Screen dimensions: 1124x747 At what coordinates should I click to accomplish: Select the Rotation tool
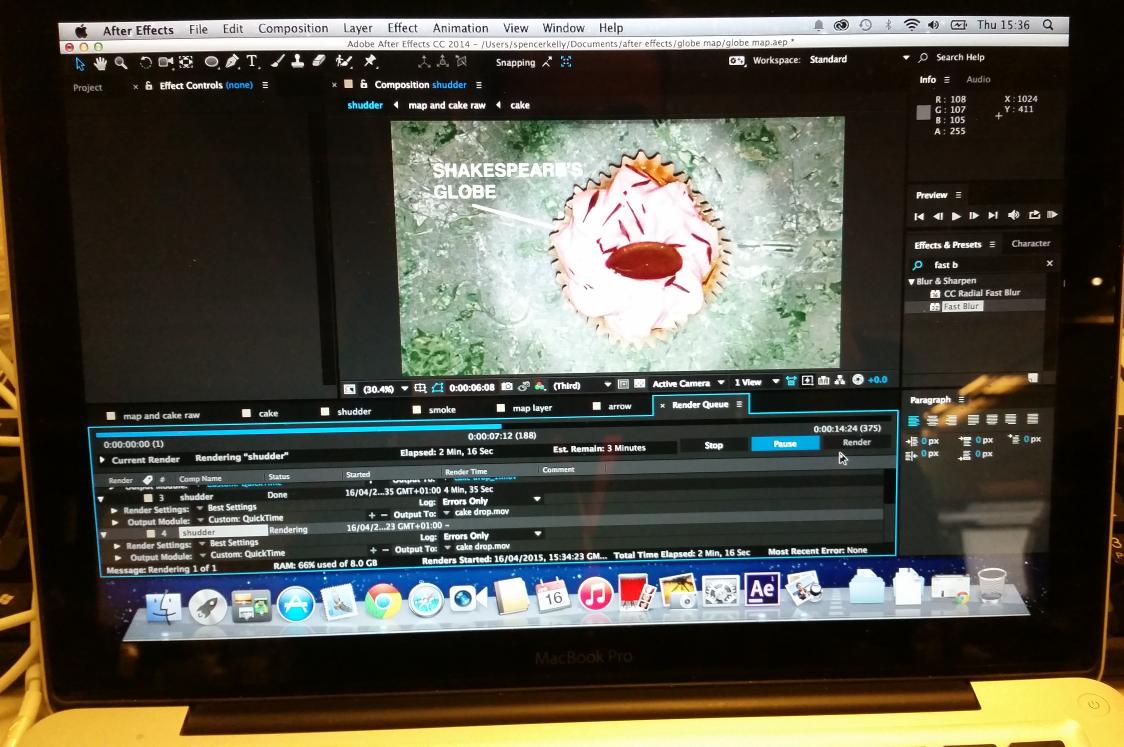pyautogui.click(x=146, y=62)
